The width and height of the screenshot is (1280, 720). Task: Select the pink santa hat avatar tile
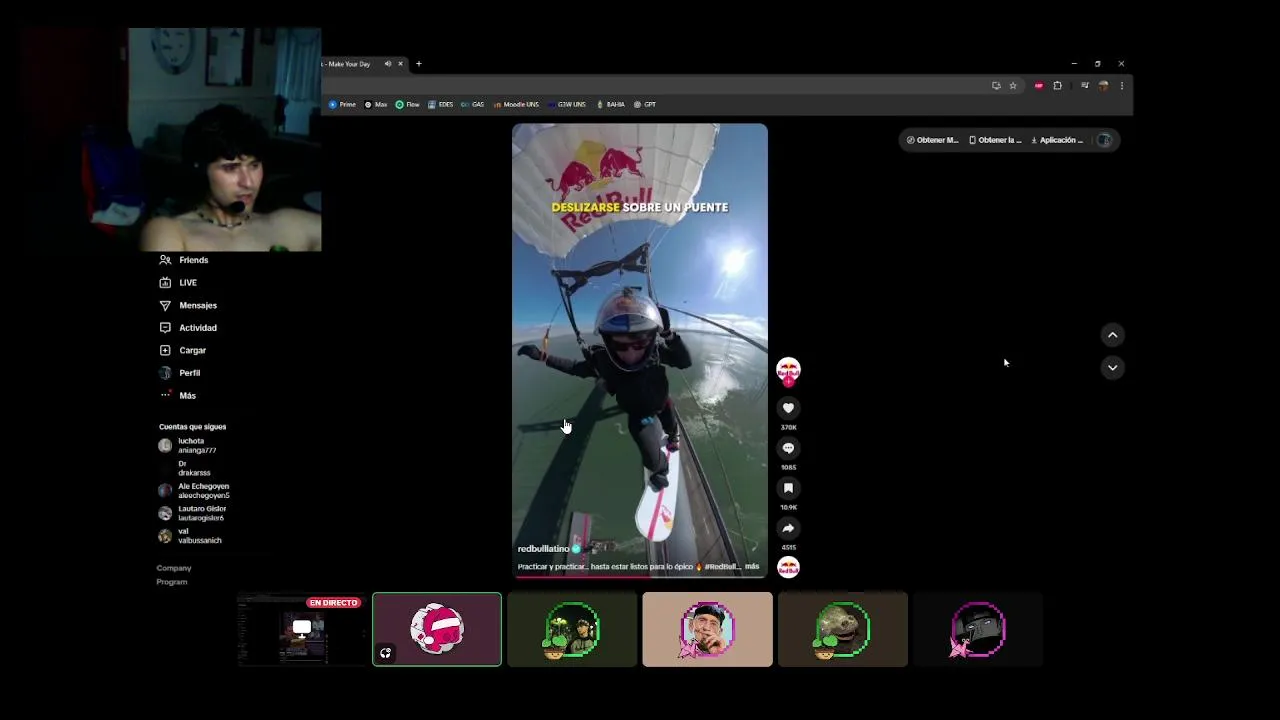(437, 629)
